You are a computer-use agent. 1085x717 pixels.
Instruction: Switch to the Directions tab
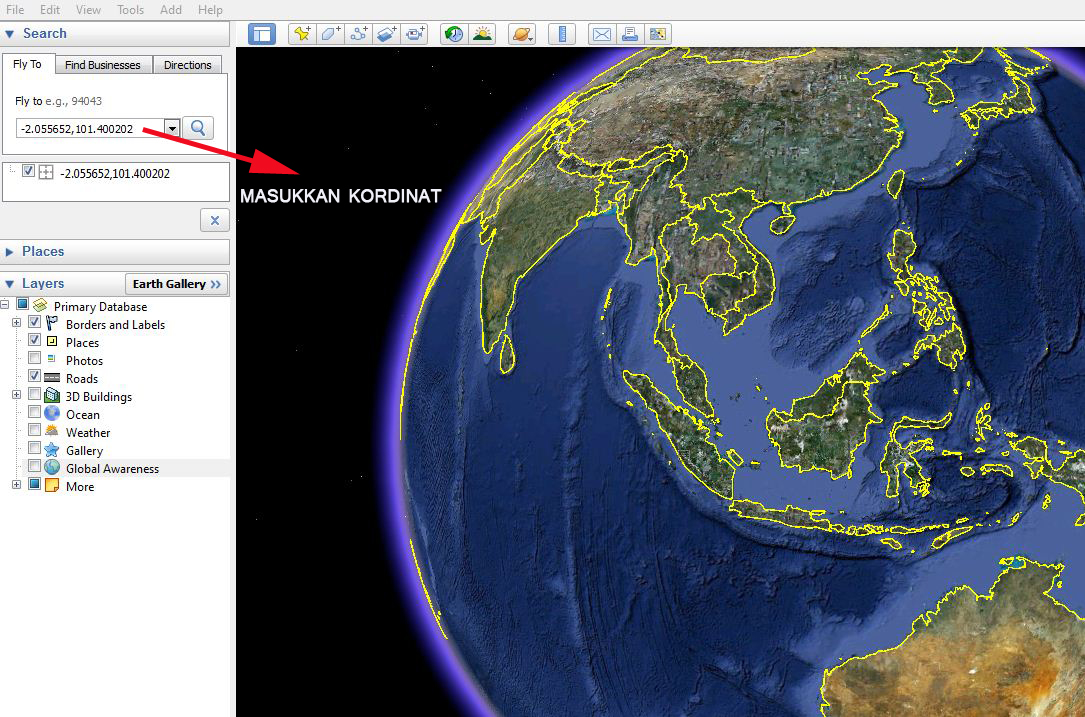188,65
